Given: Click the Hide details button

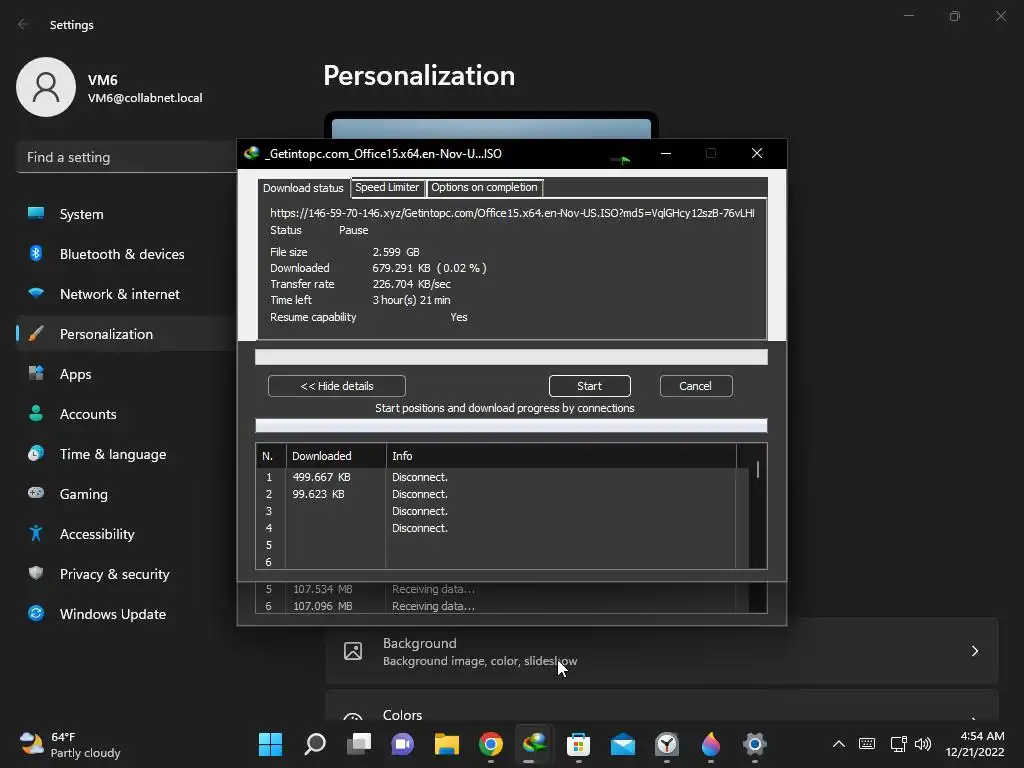Looking at the screenshot, I should pyautogui.click(x=336, y=386).
